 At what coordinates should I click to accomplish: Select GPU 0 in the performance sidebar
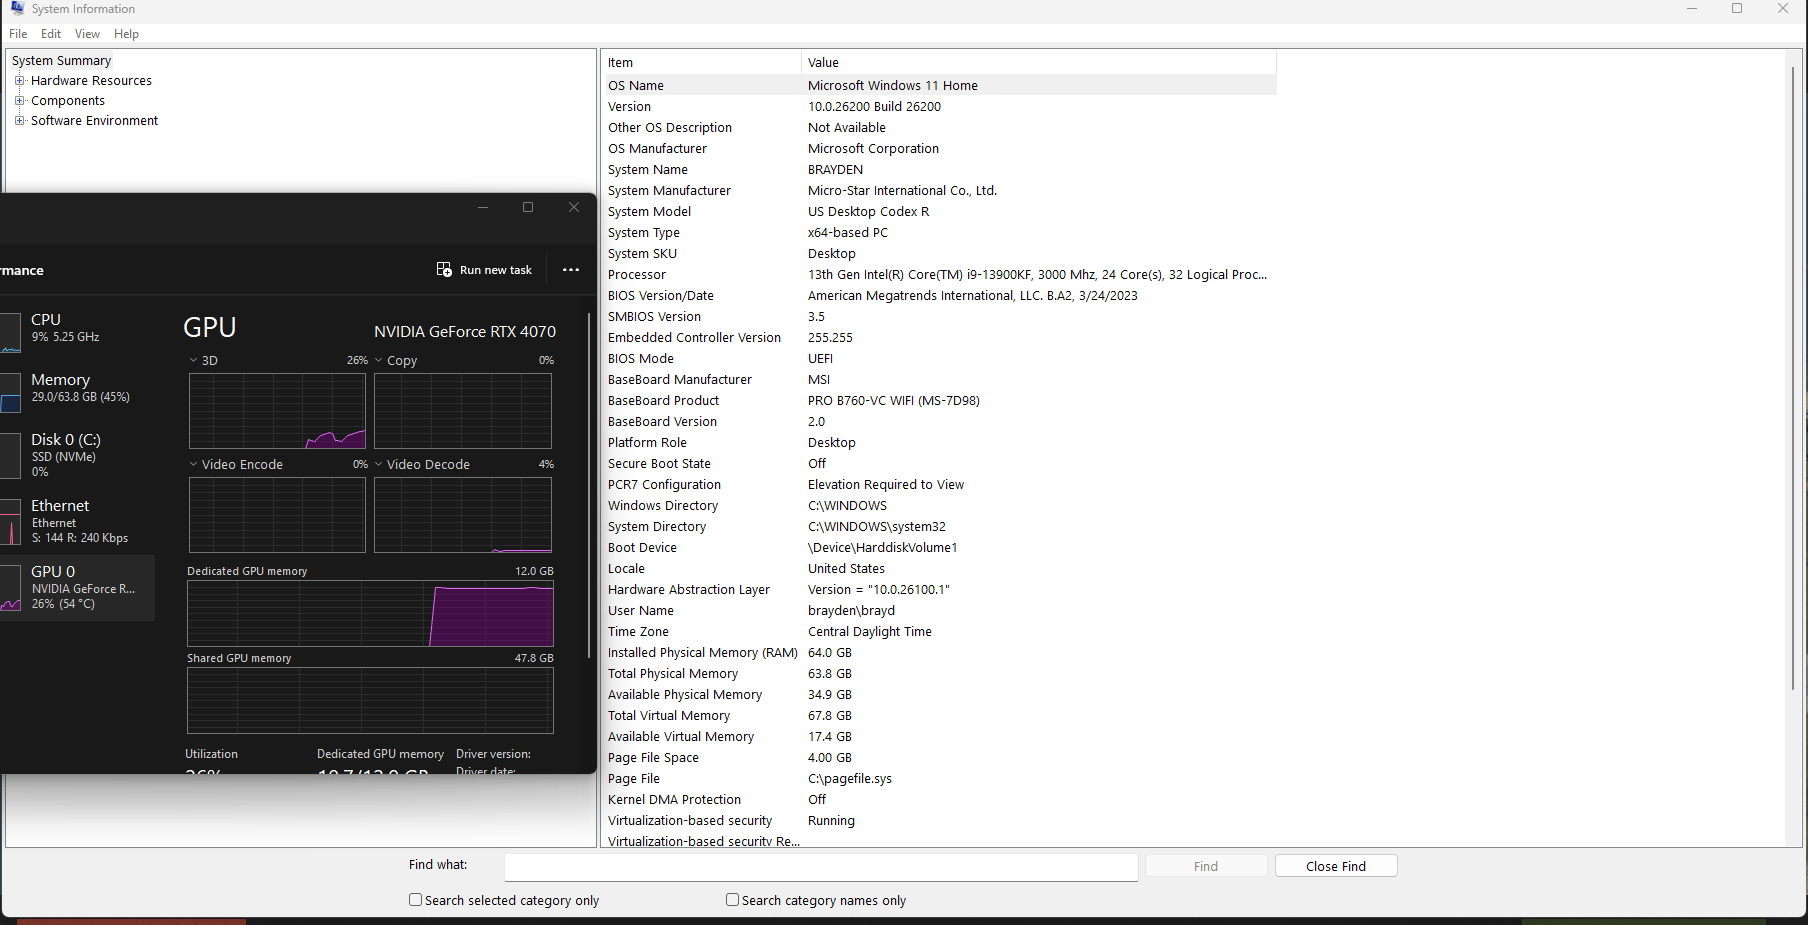click(x=78, y=588)
